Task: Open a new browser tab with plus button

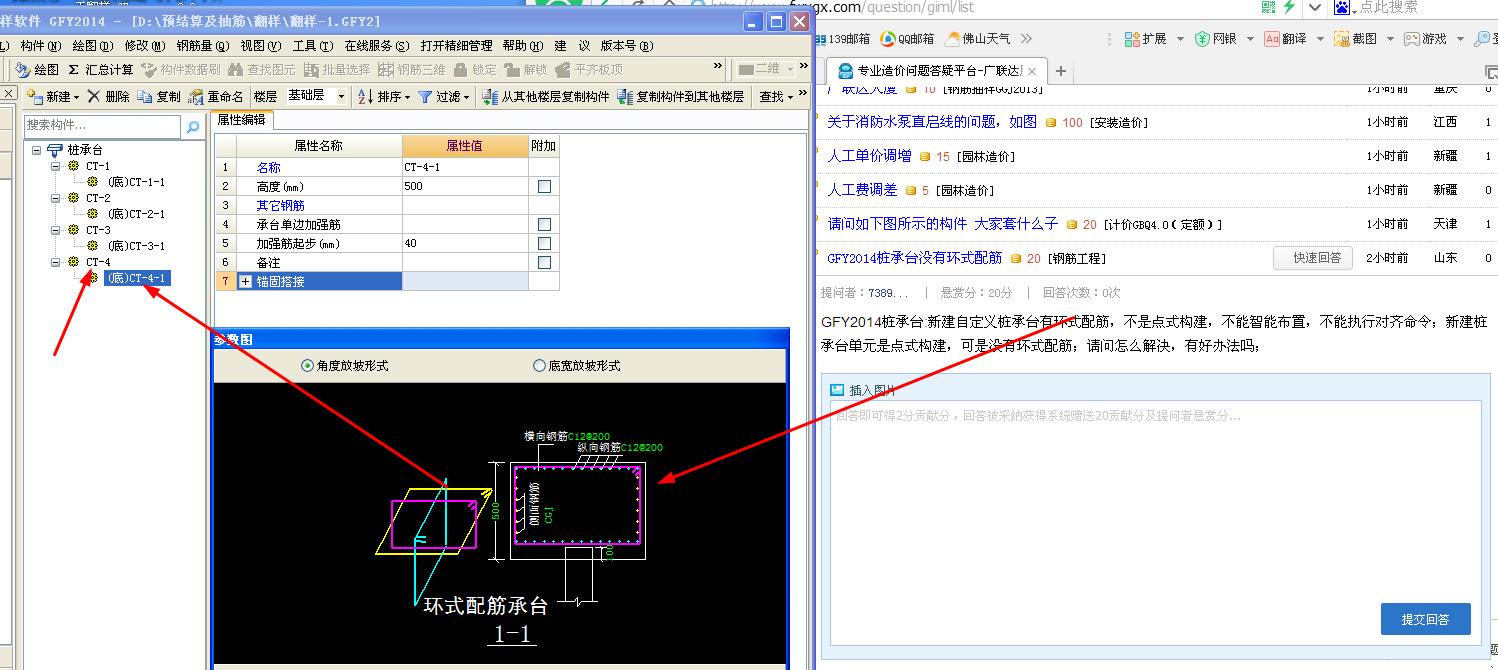Action: (x=1061, y=71)
